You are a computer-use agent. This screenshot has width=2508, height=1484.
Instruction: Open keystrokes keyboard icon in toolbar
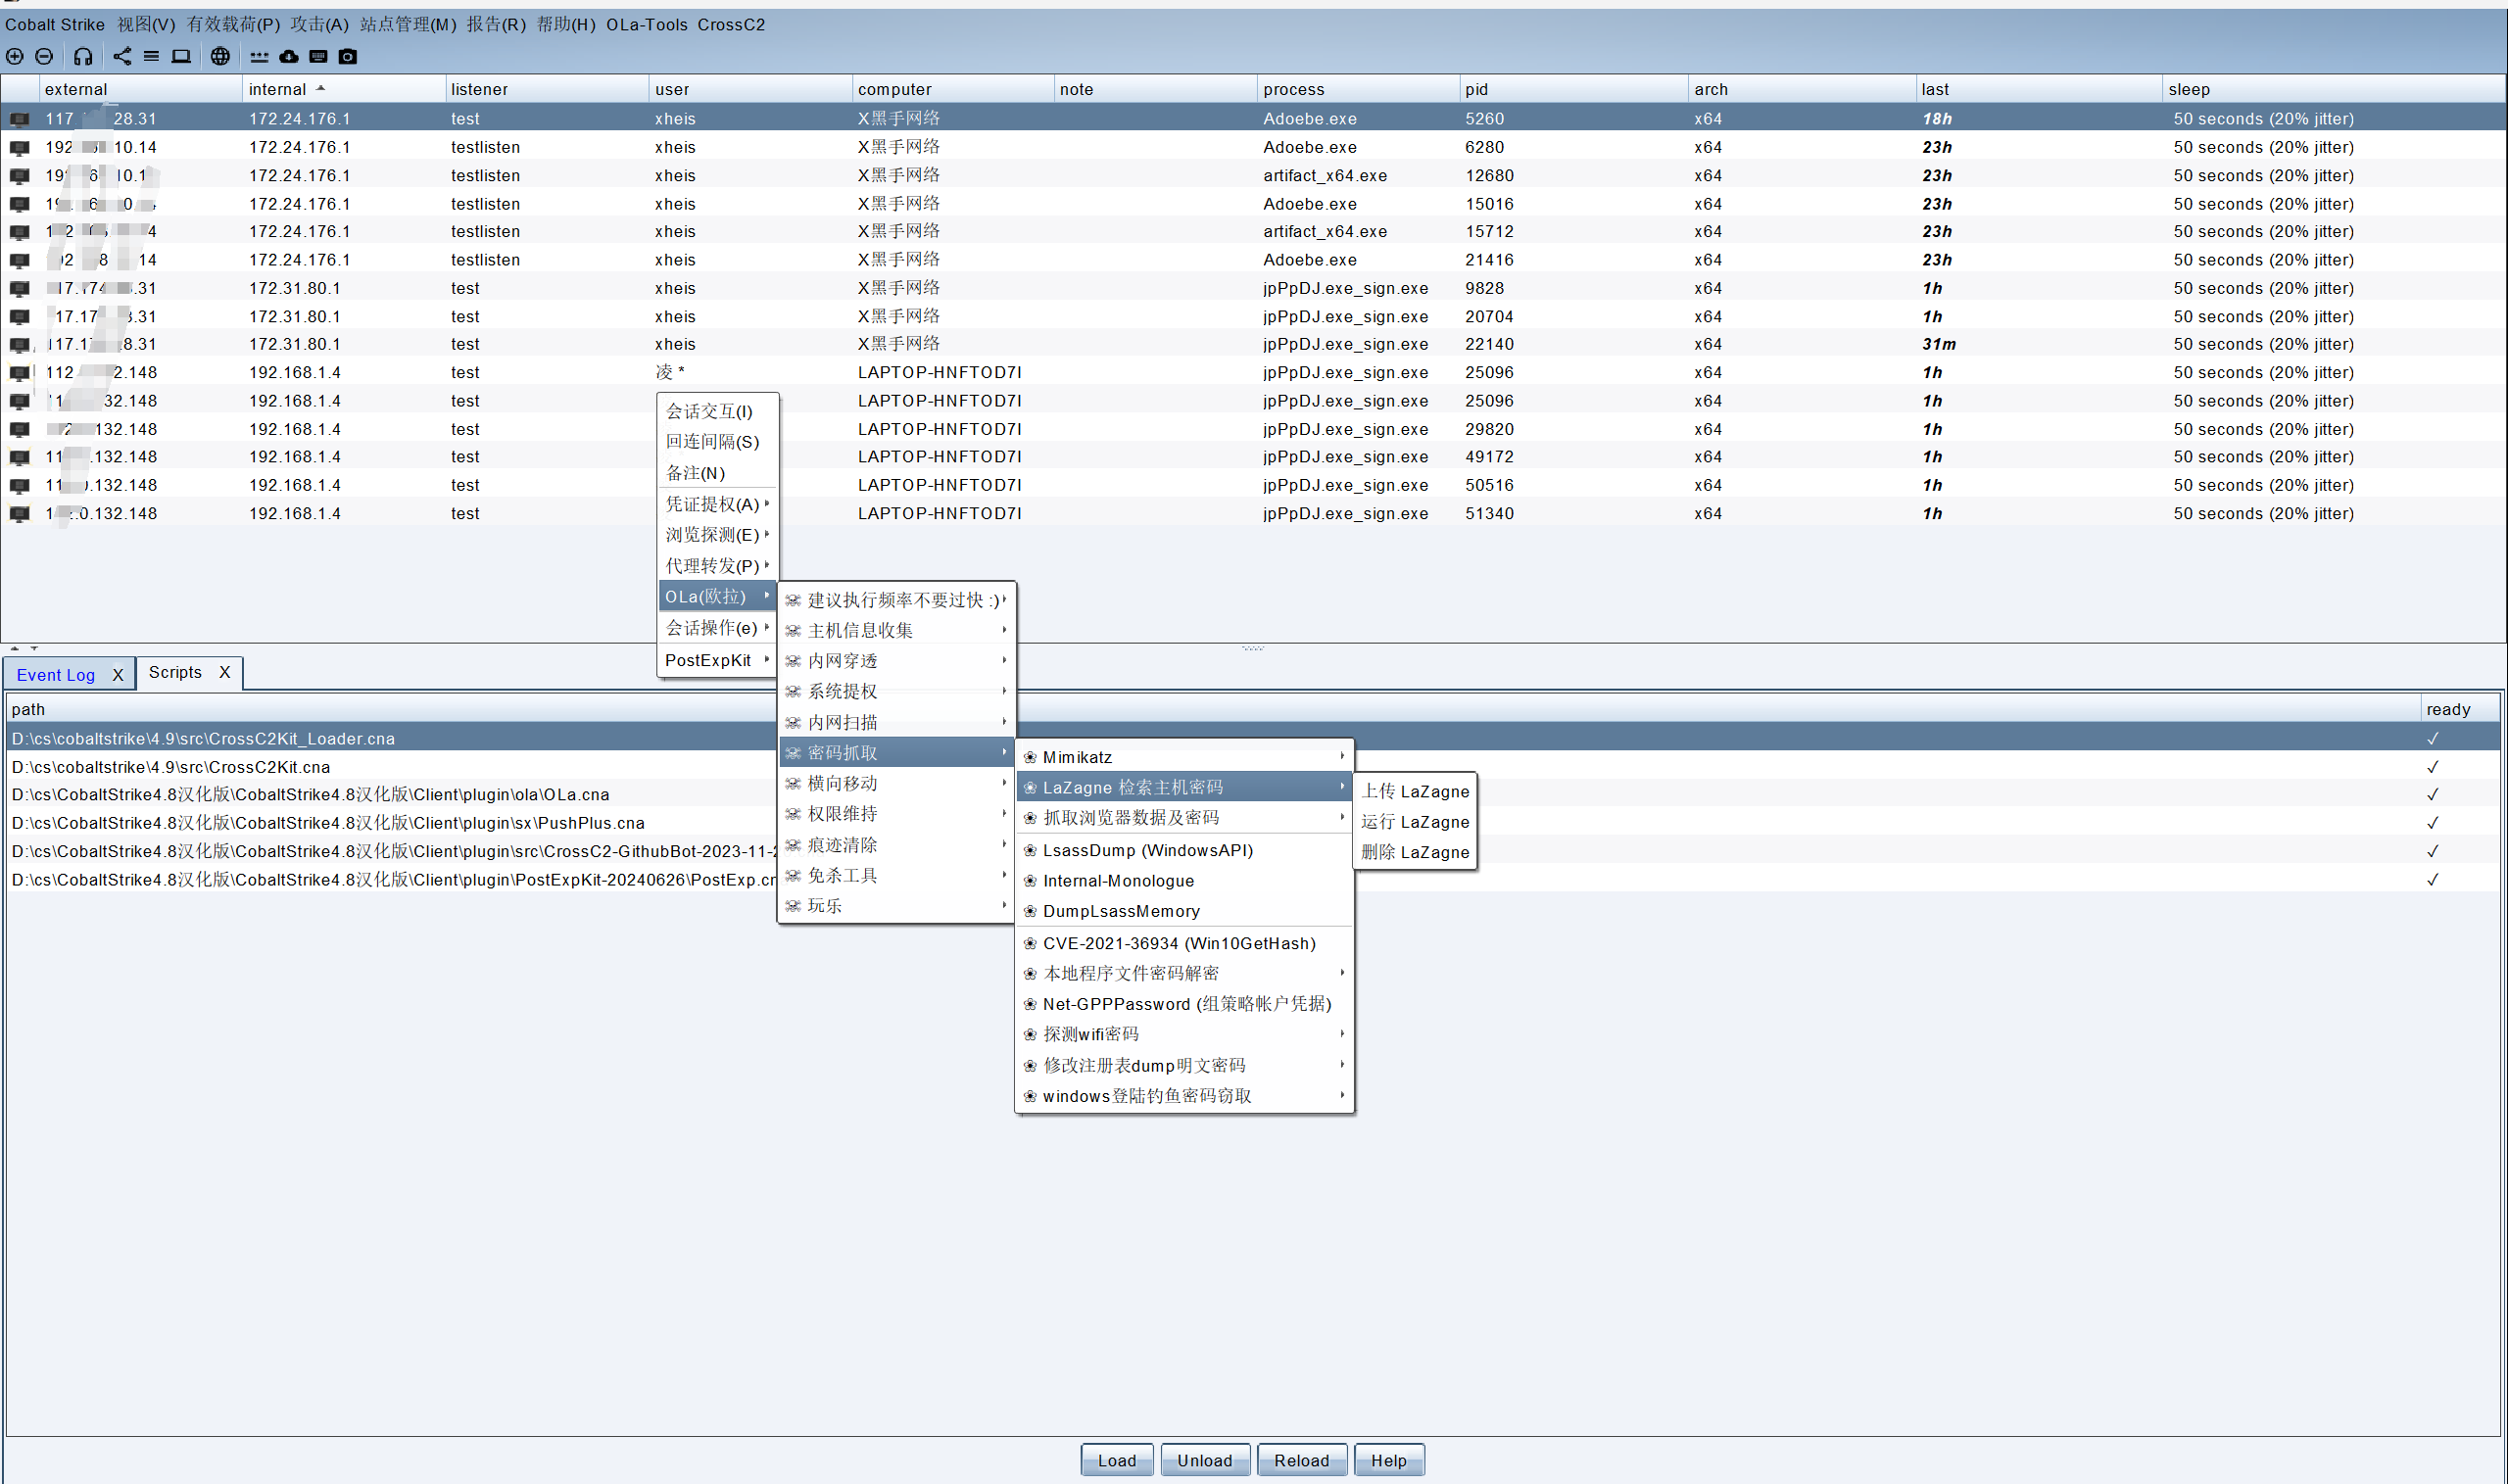point(318,57)
